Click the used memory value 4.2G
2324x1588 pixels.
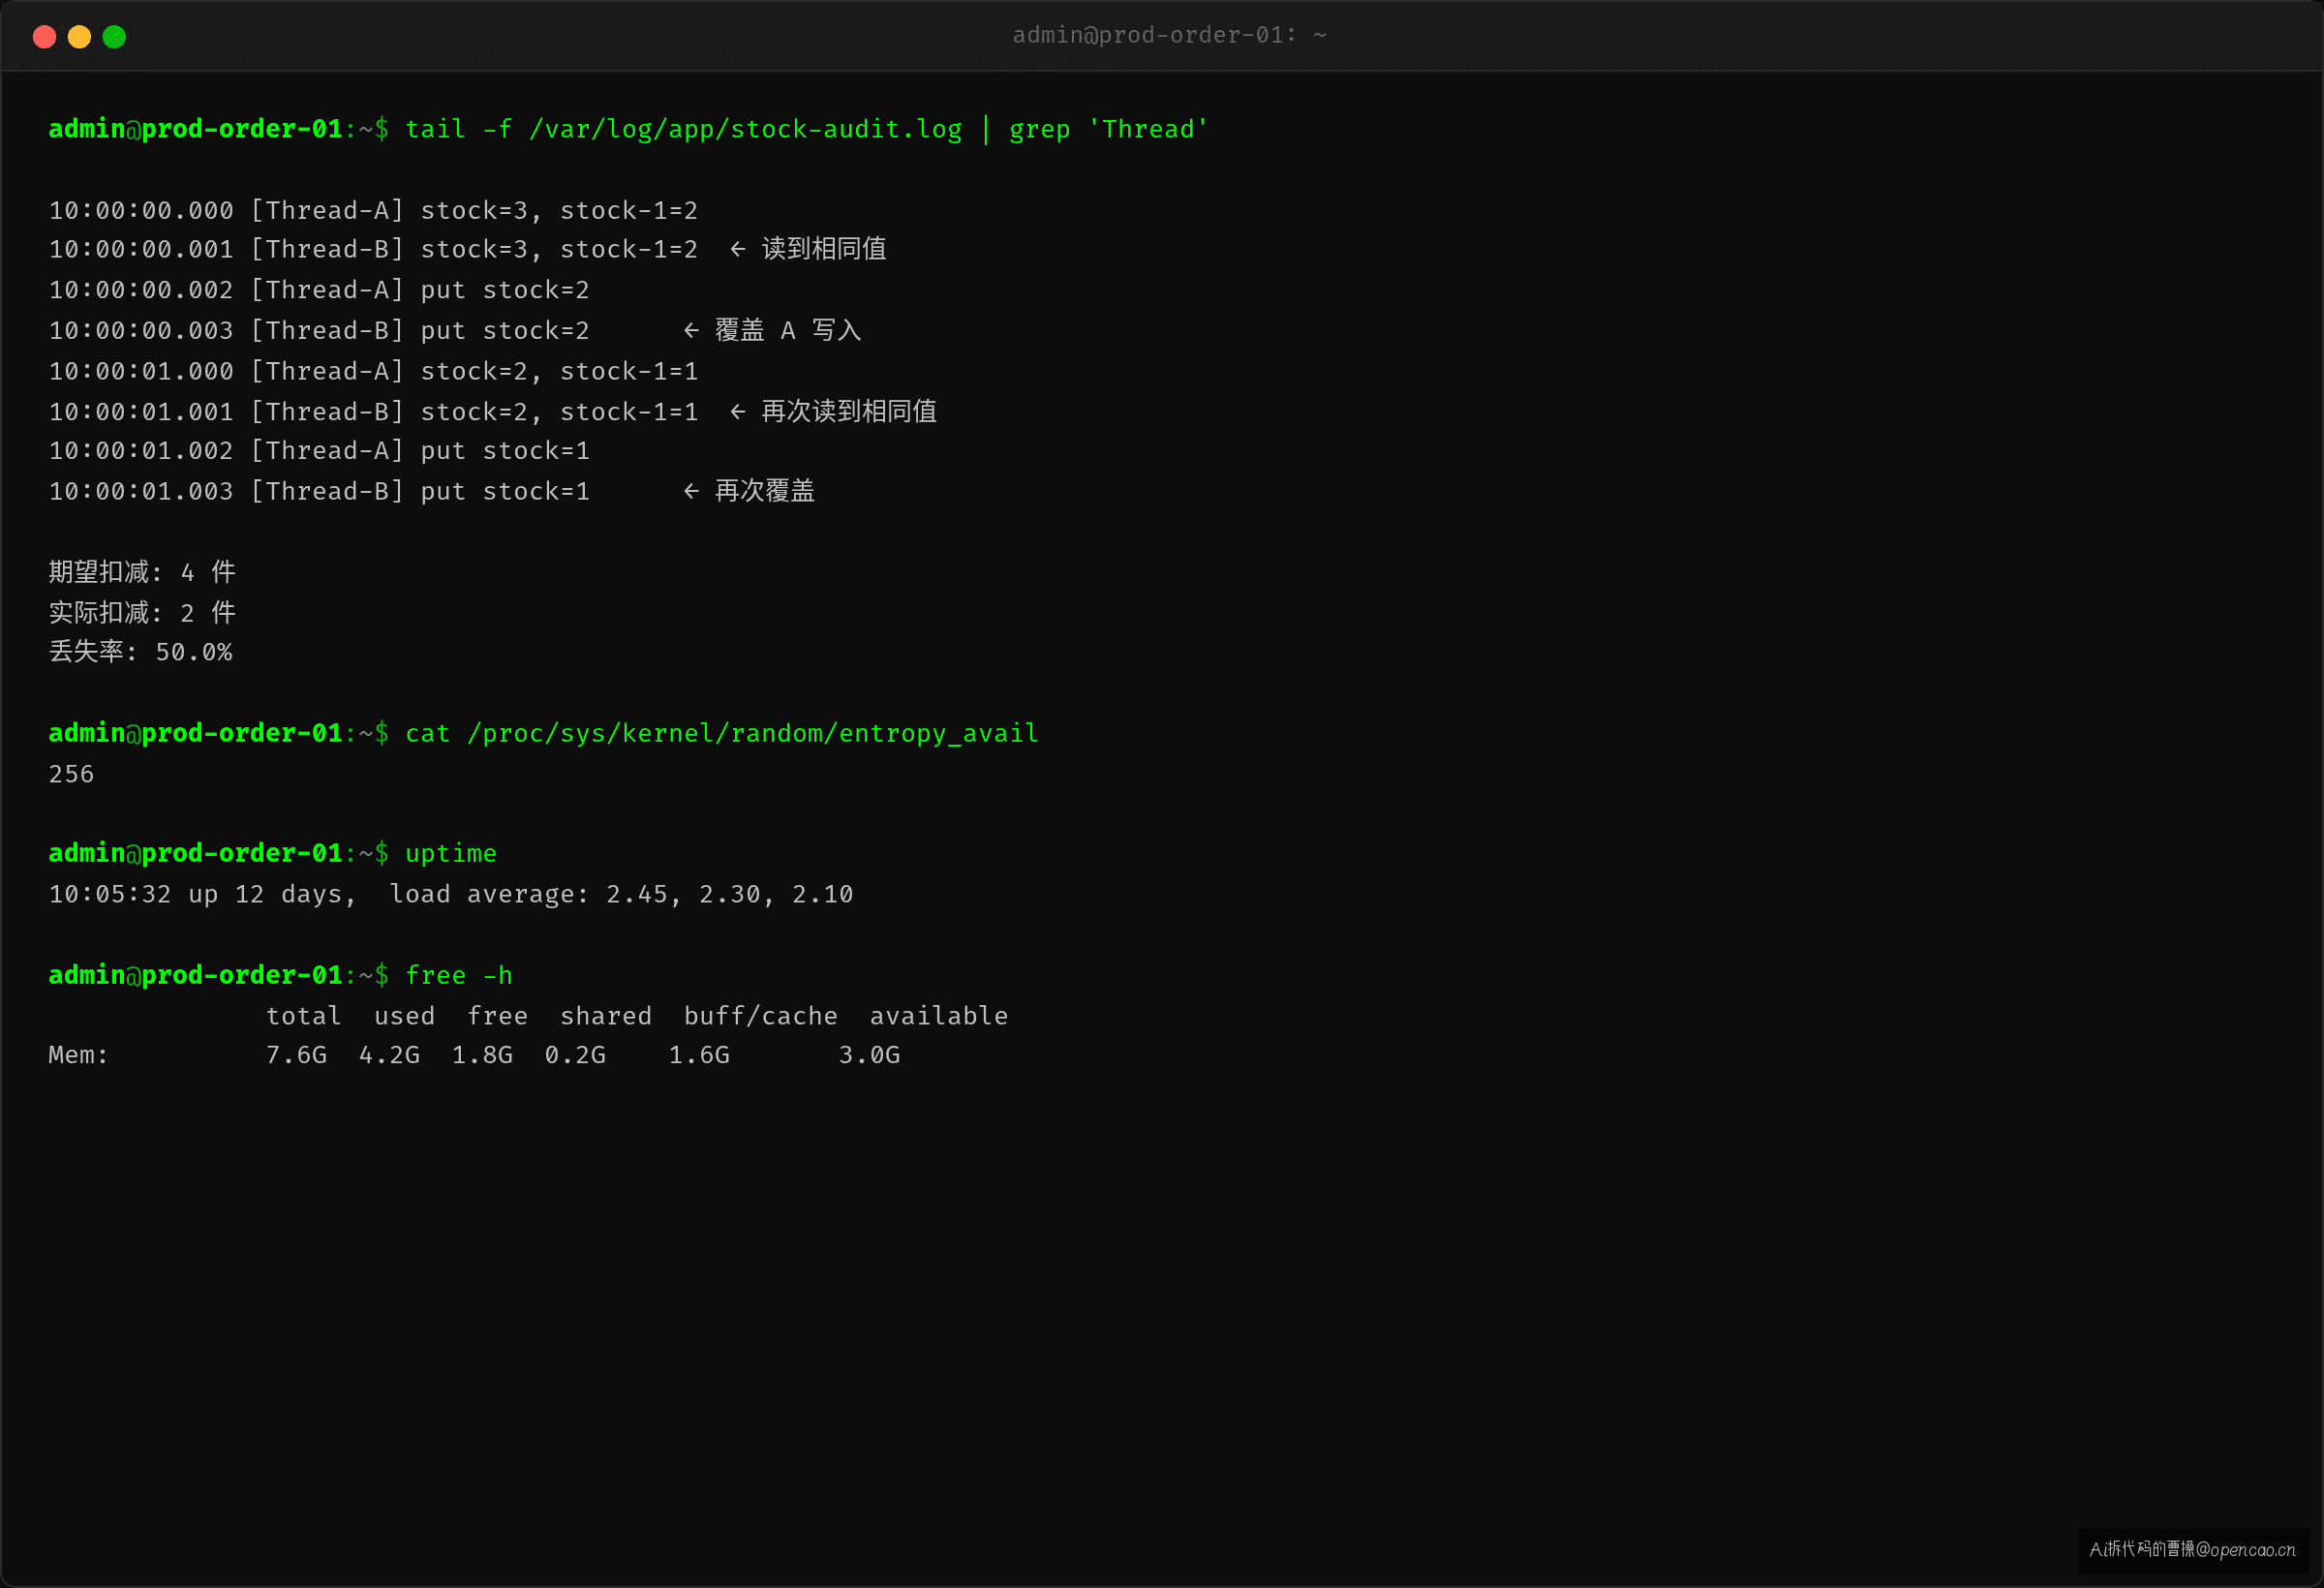tap(389, 1055)
